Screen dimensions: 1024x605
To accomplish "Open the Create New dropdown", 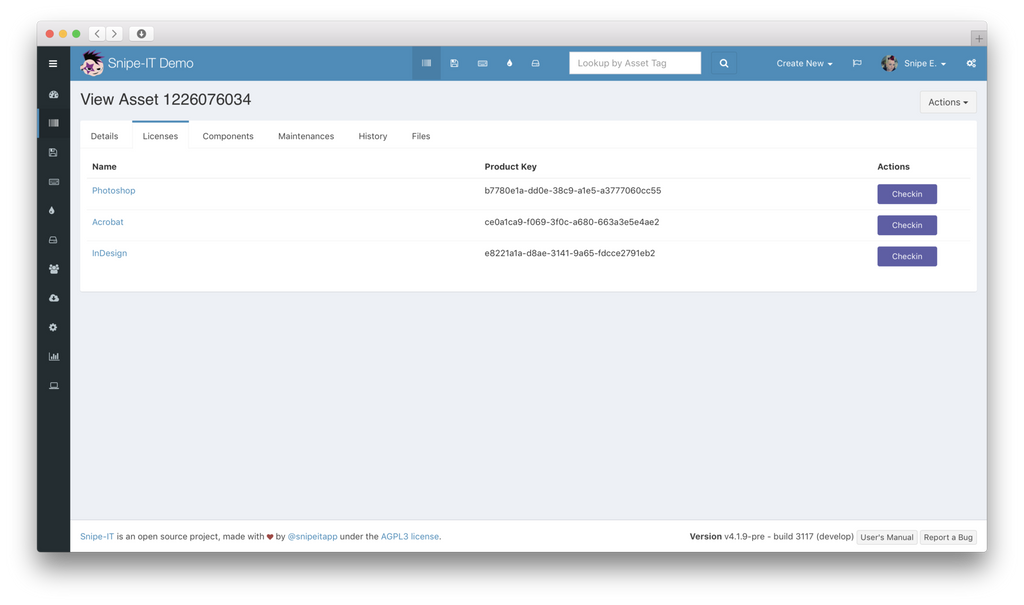I will tap(803, 62).
